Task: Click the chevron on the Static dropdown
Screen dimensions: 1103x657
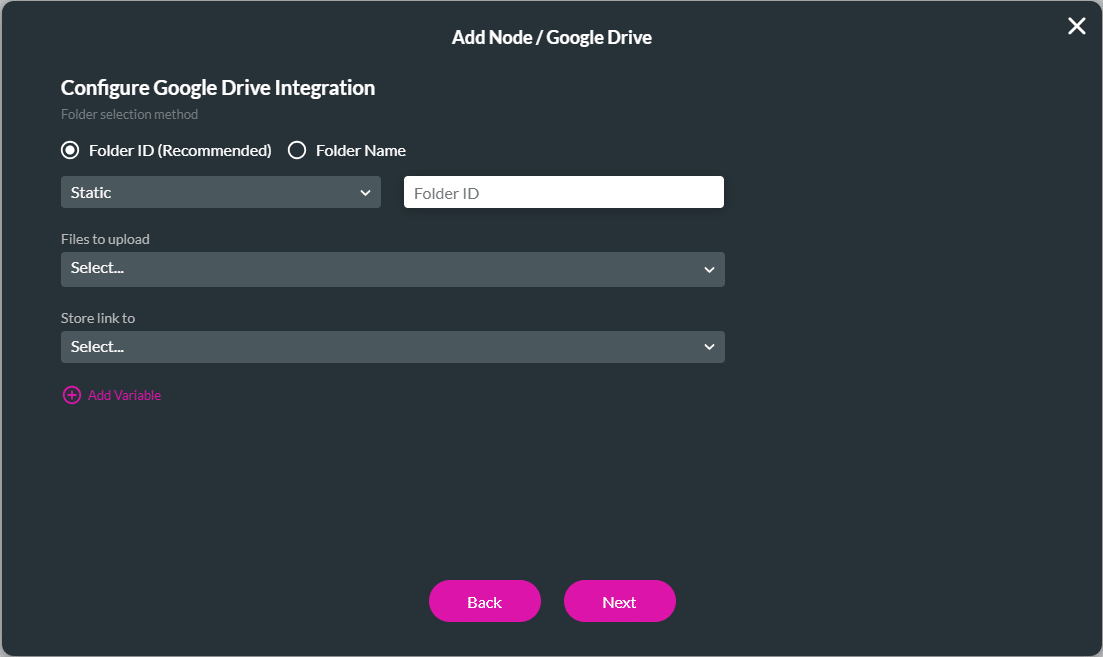Action: pos(367,191)
